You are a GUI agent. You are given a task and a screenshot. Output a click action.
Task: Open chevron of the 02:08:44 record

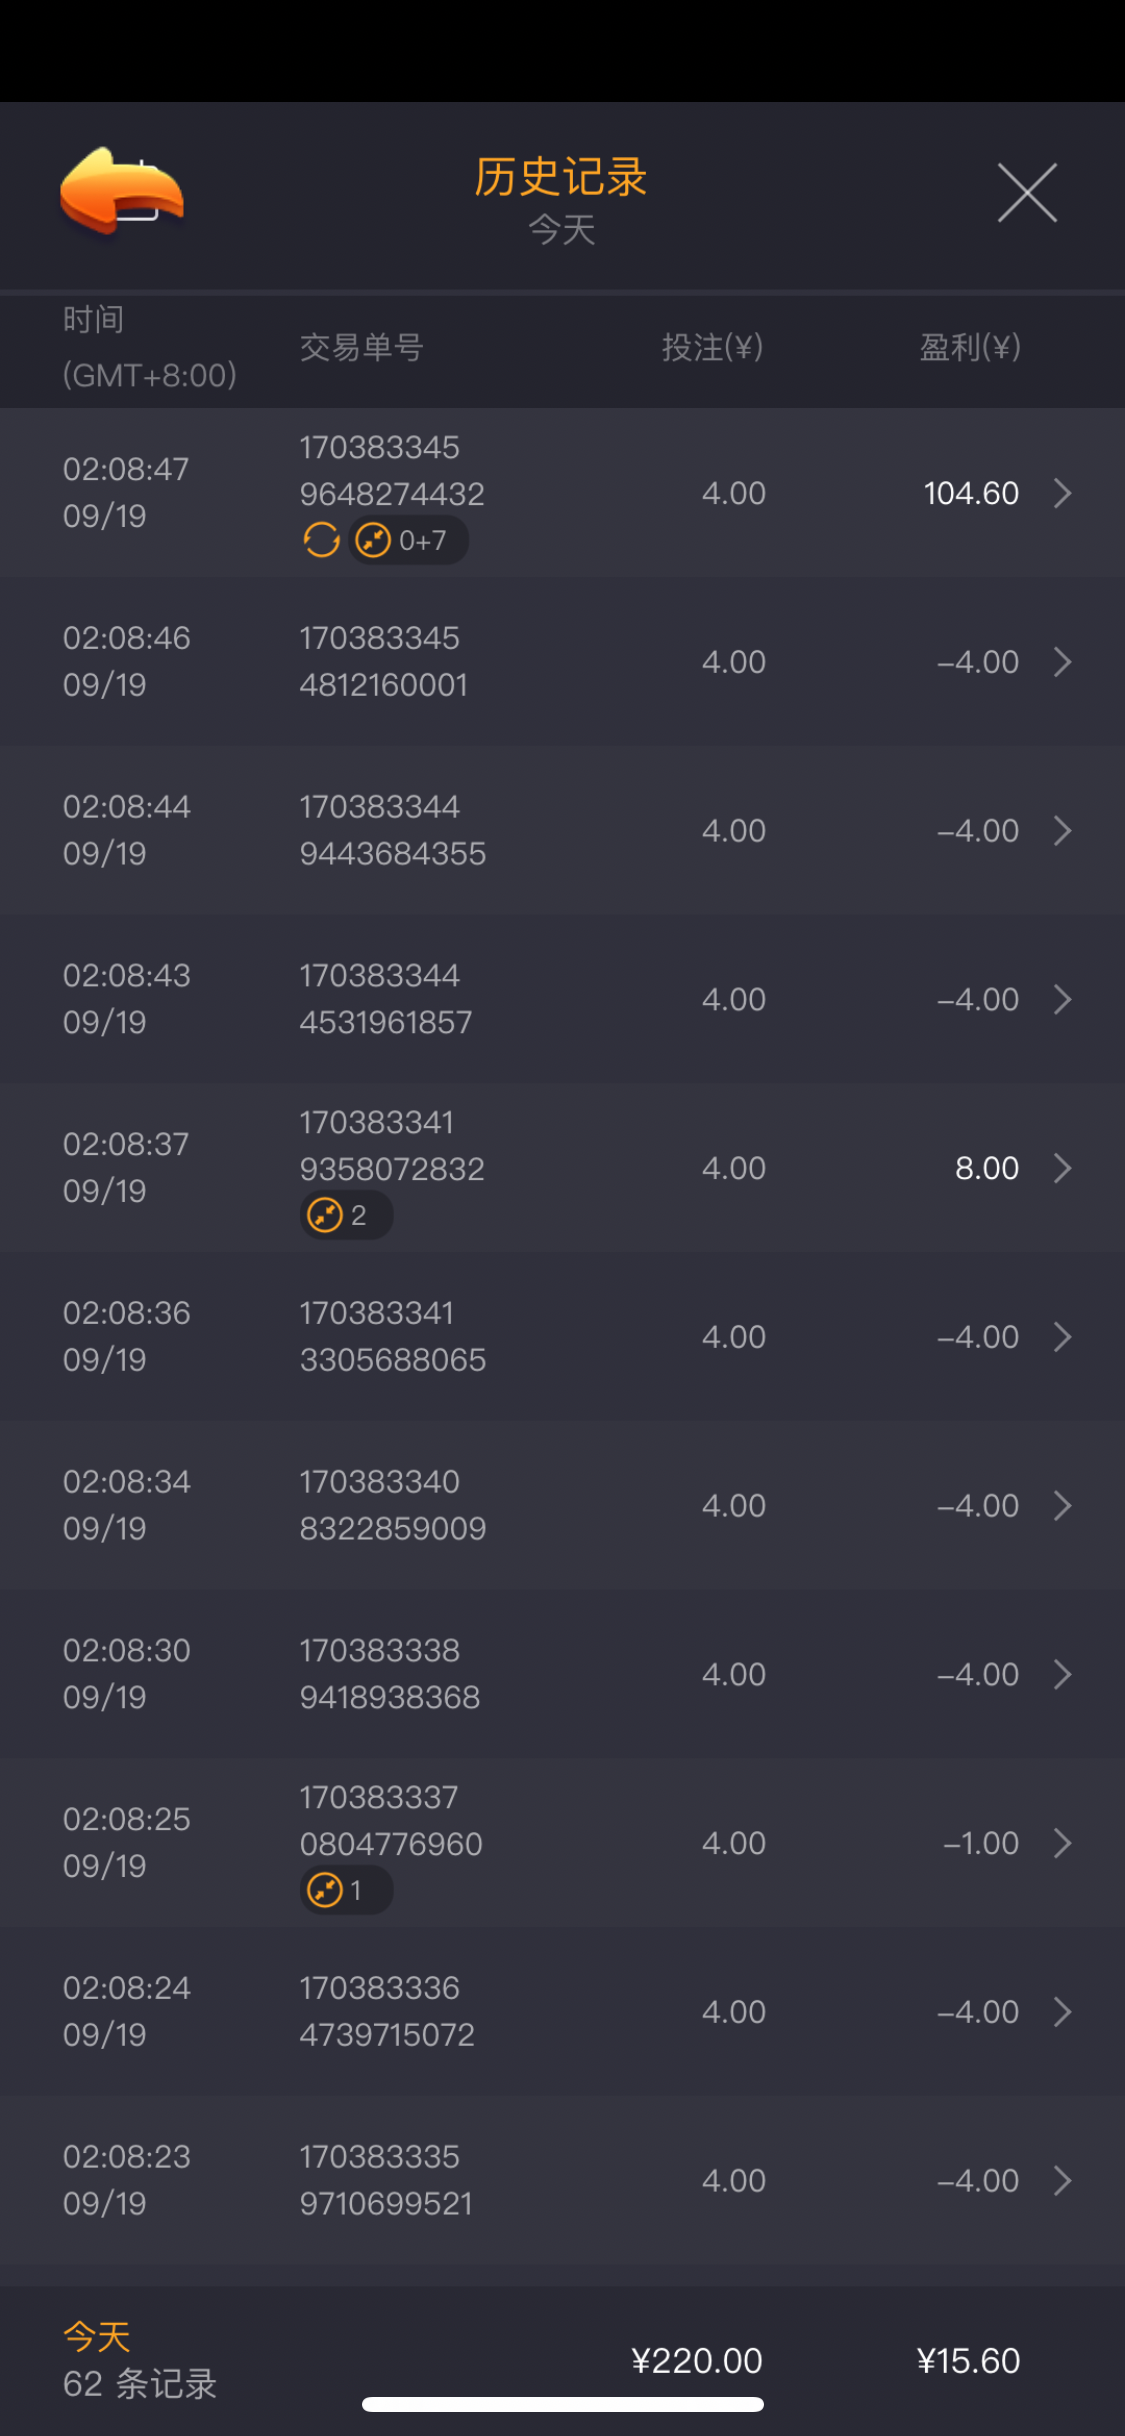click(x=1063, y=831)
